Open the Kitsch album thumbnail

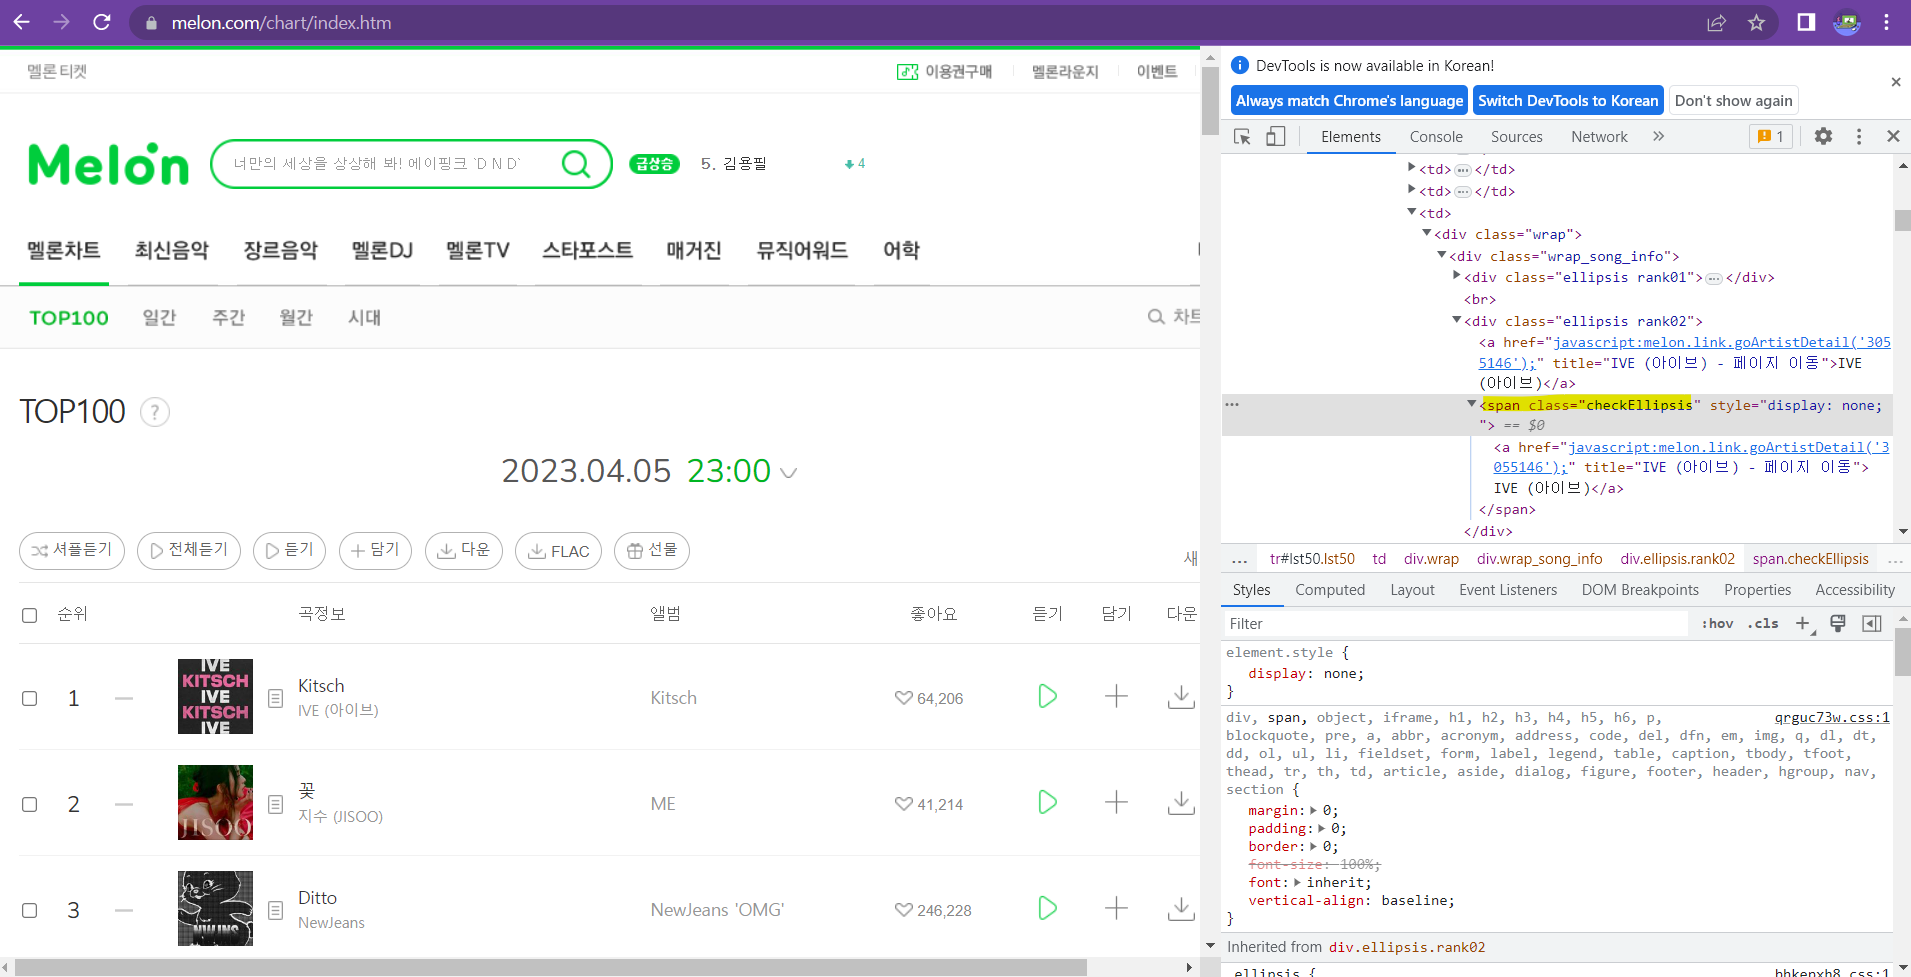[215, 696]
